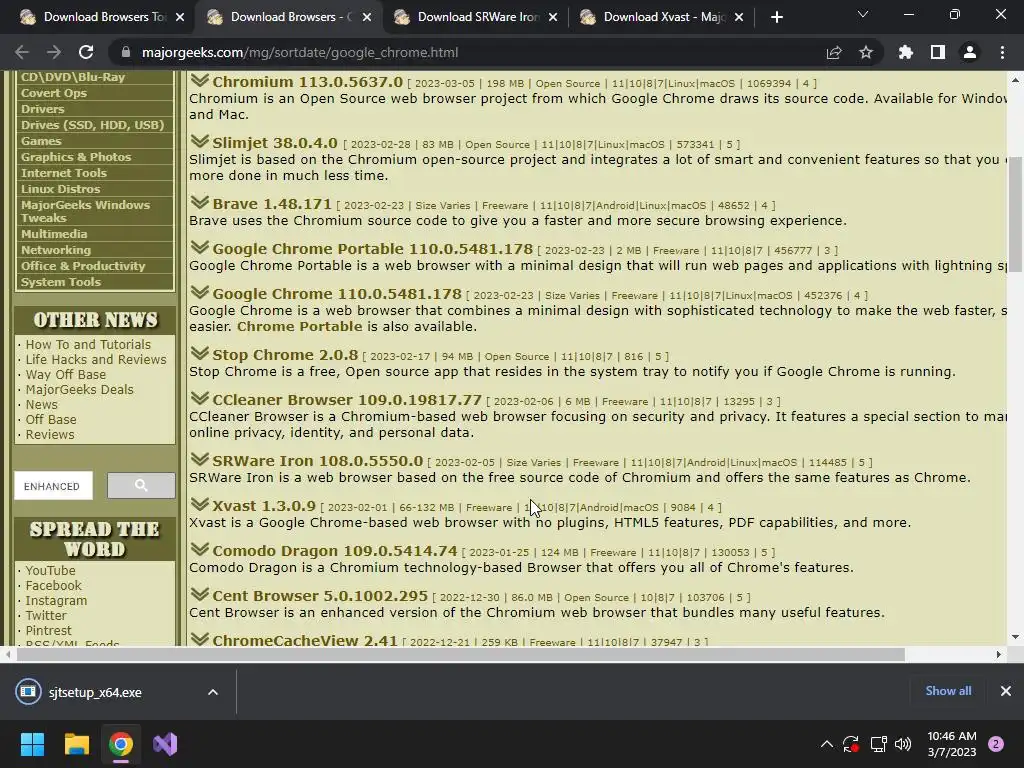Open File Explorer from the taskbar
Image resolution: width=1024 pixels, height=768 pixels.
pyautogui.click(x=76, y=744)
